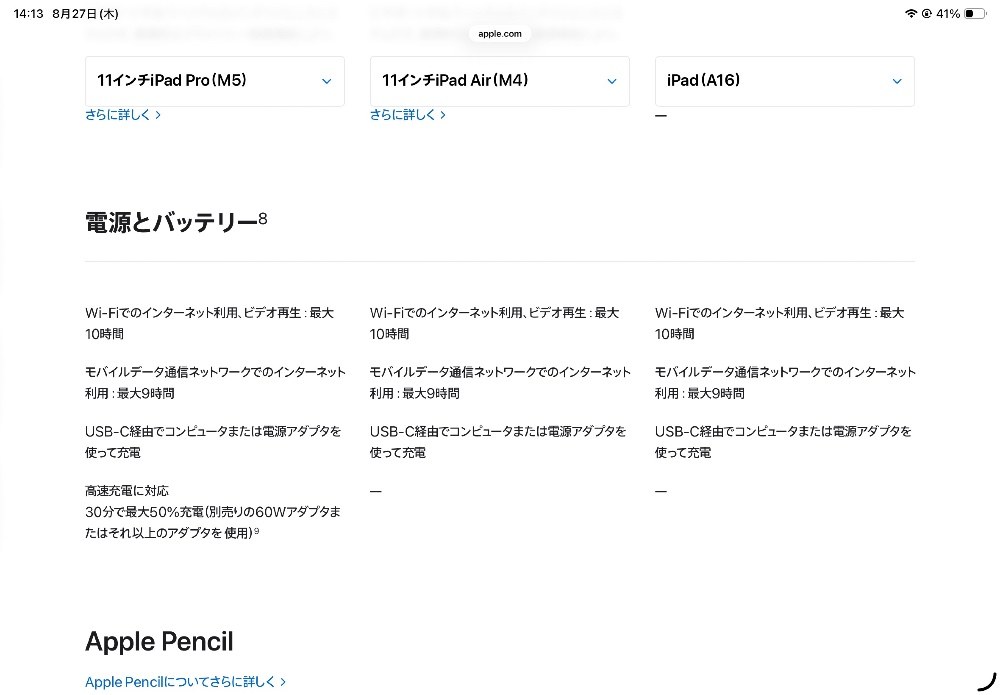1000x695 pixels.
Task: Tap the 14:13 clock in status bar
Action: coord(28,13)
